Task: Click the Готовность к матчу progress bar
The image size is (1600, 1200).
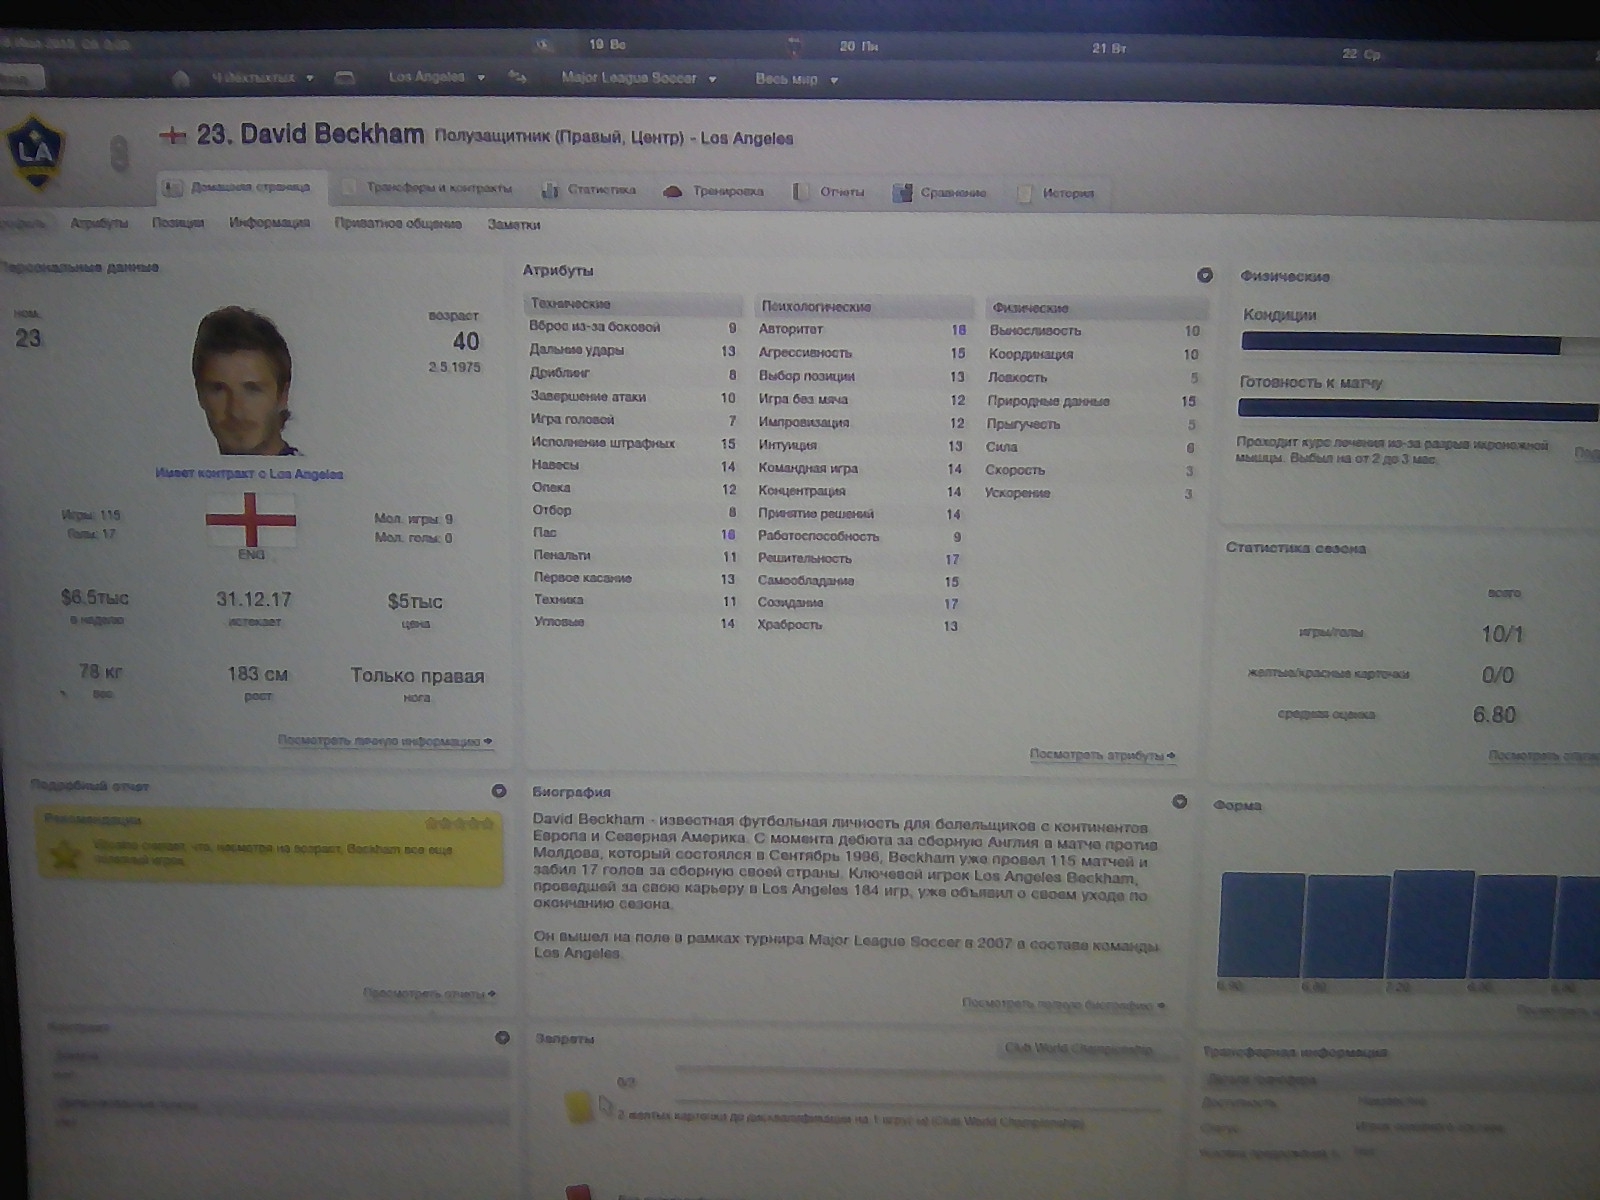Action: [x=1418, y=409]
